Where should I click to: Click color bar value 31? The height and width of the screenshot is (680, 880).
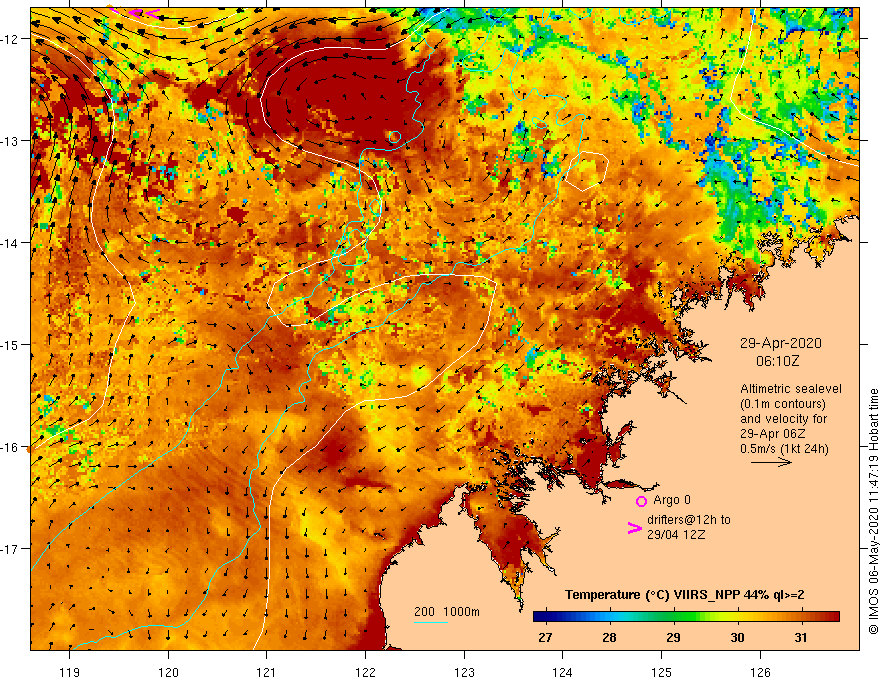point(800,637)
